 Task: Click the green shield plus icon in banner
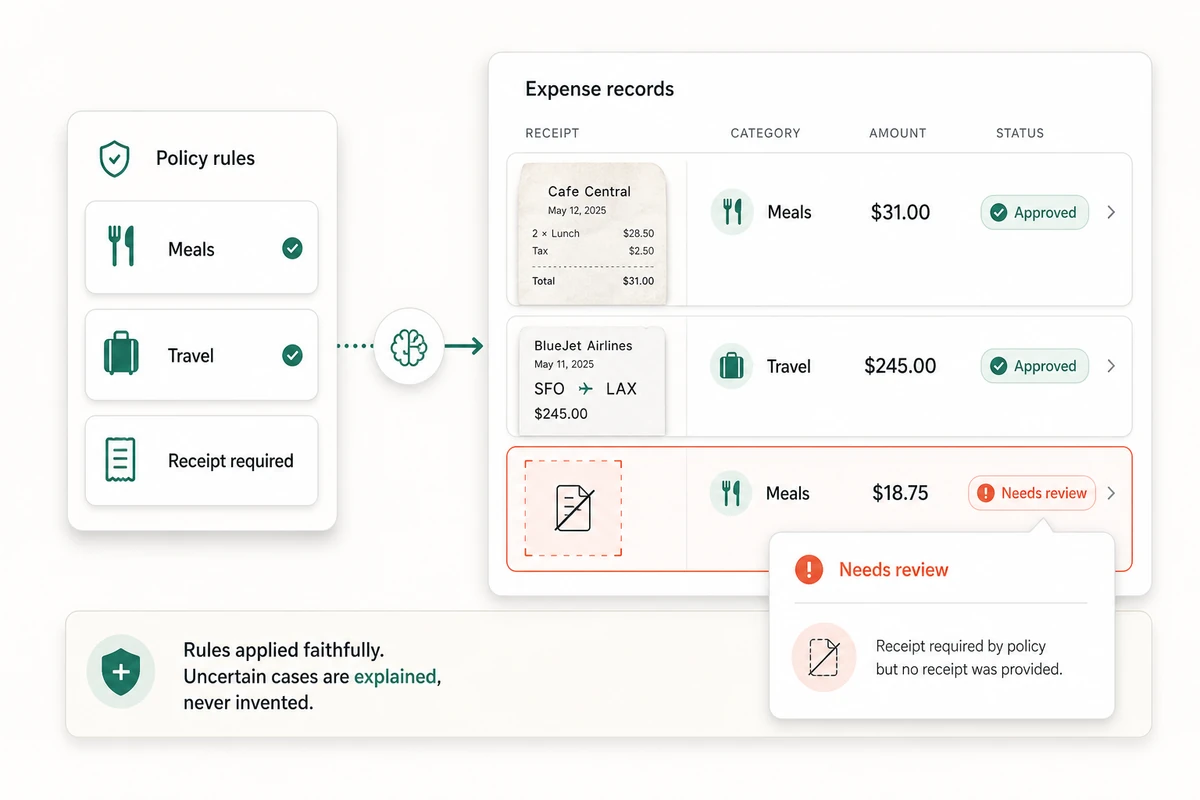click(x=121, y=674)
